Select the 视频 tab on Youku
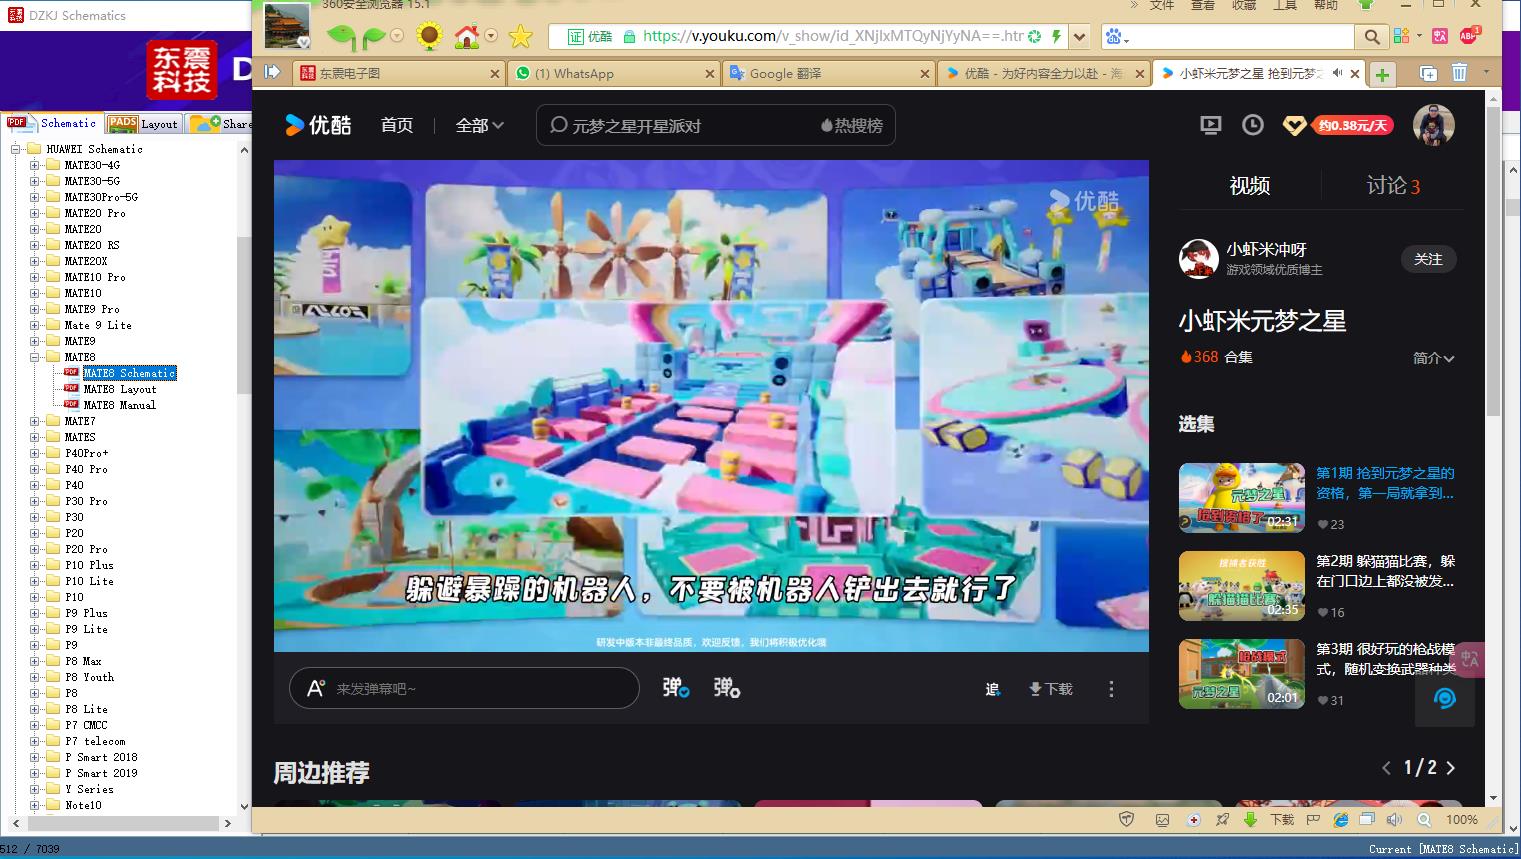This screenshot has width=1521, height=859. [1250, 185]
